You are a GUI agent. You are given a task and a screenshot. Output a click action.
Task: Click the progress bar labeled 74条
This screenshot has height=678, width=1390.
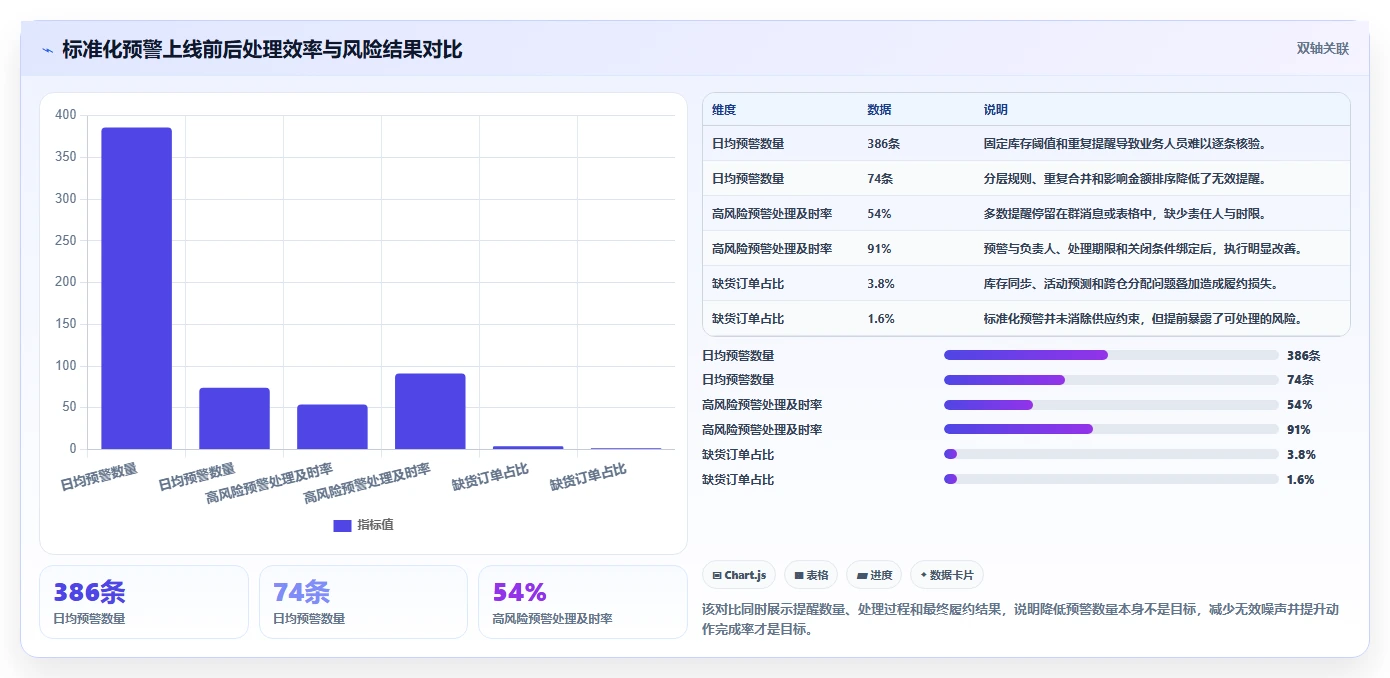tap(1111, 380)
